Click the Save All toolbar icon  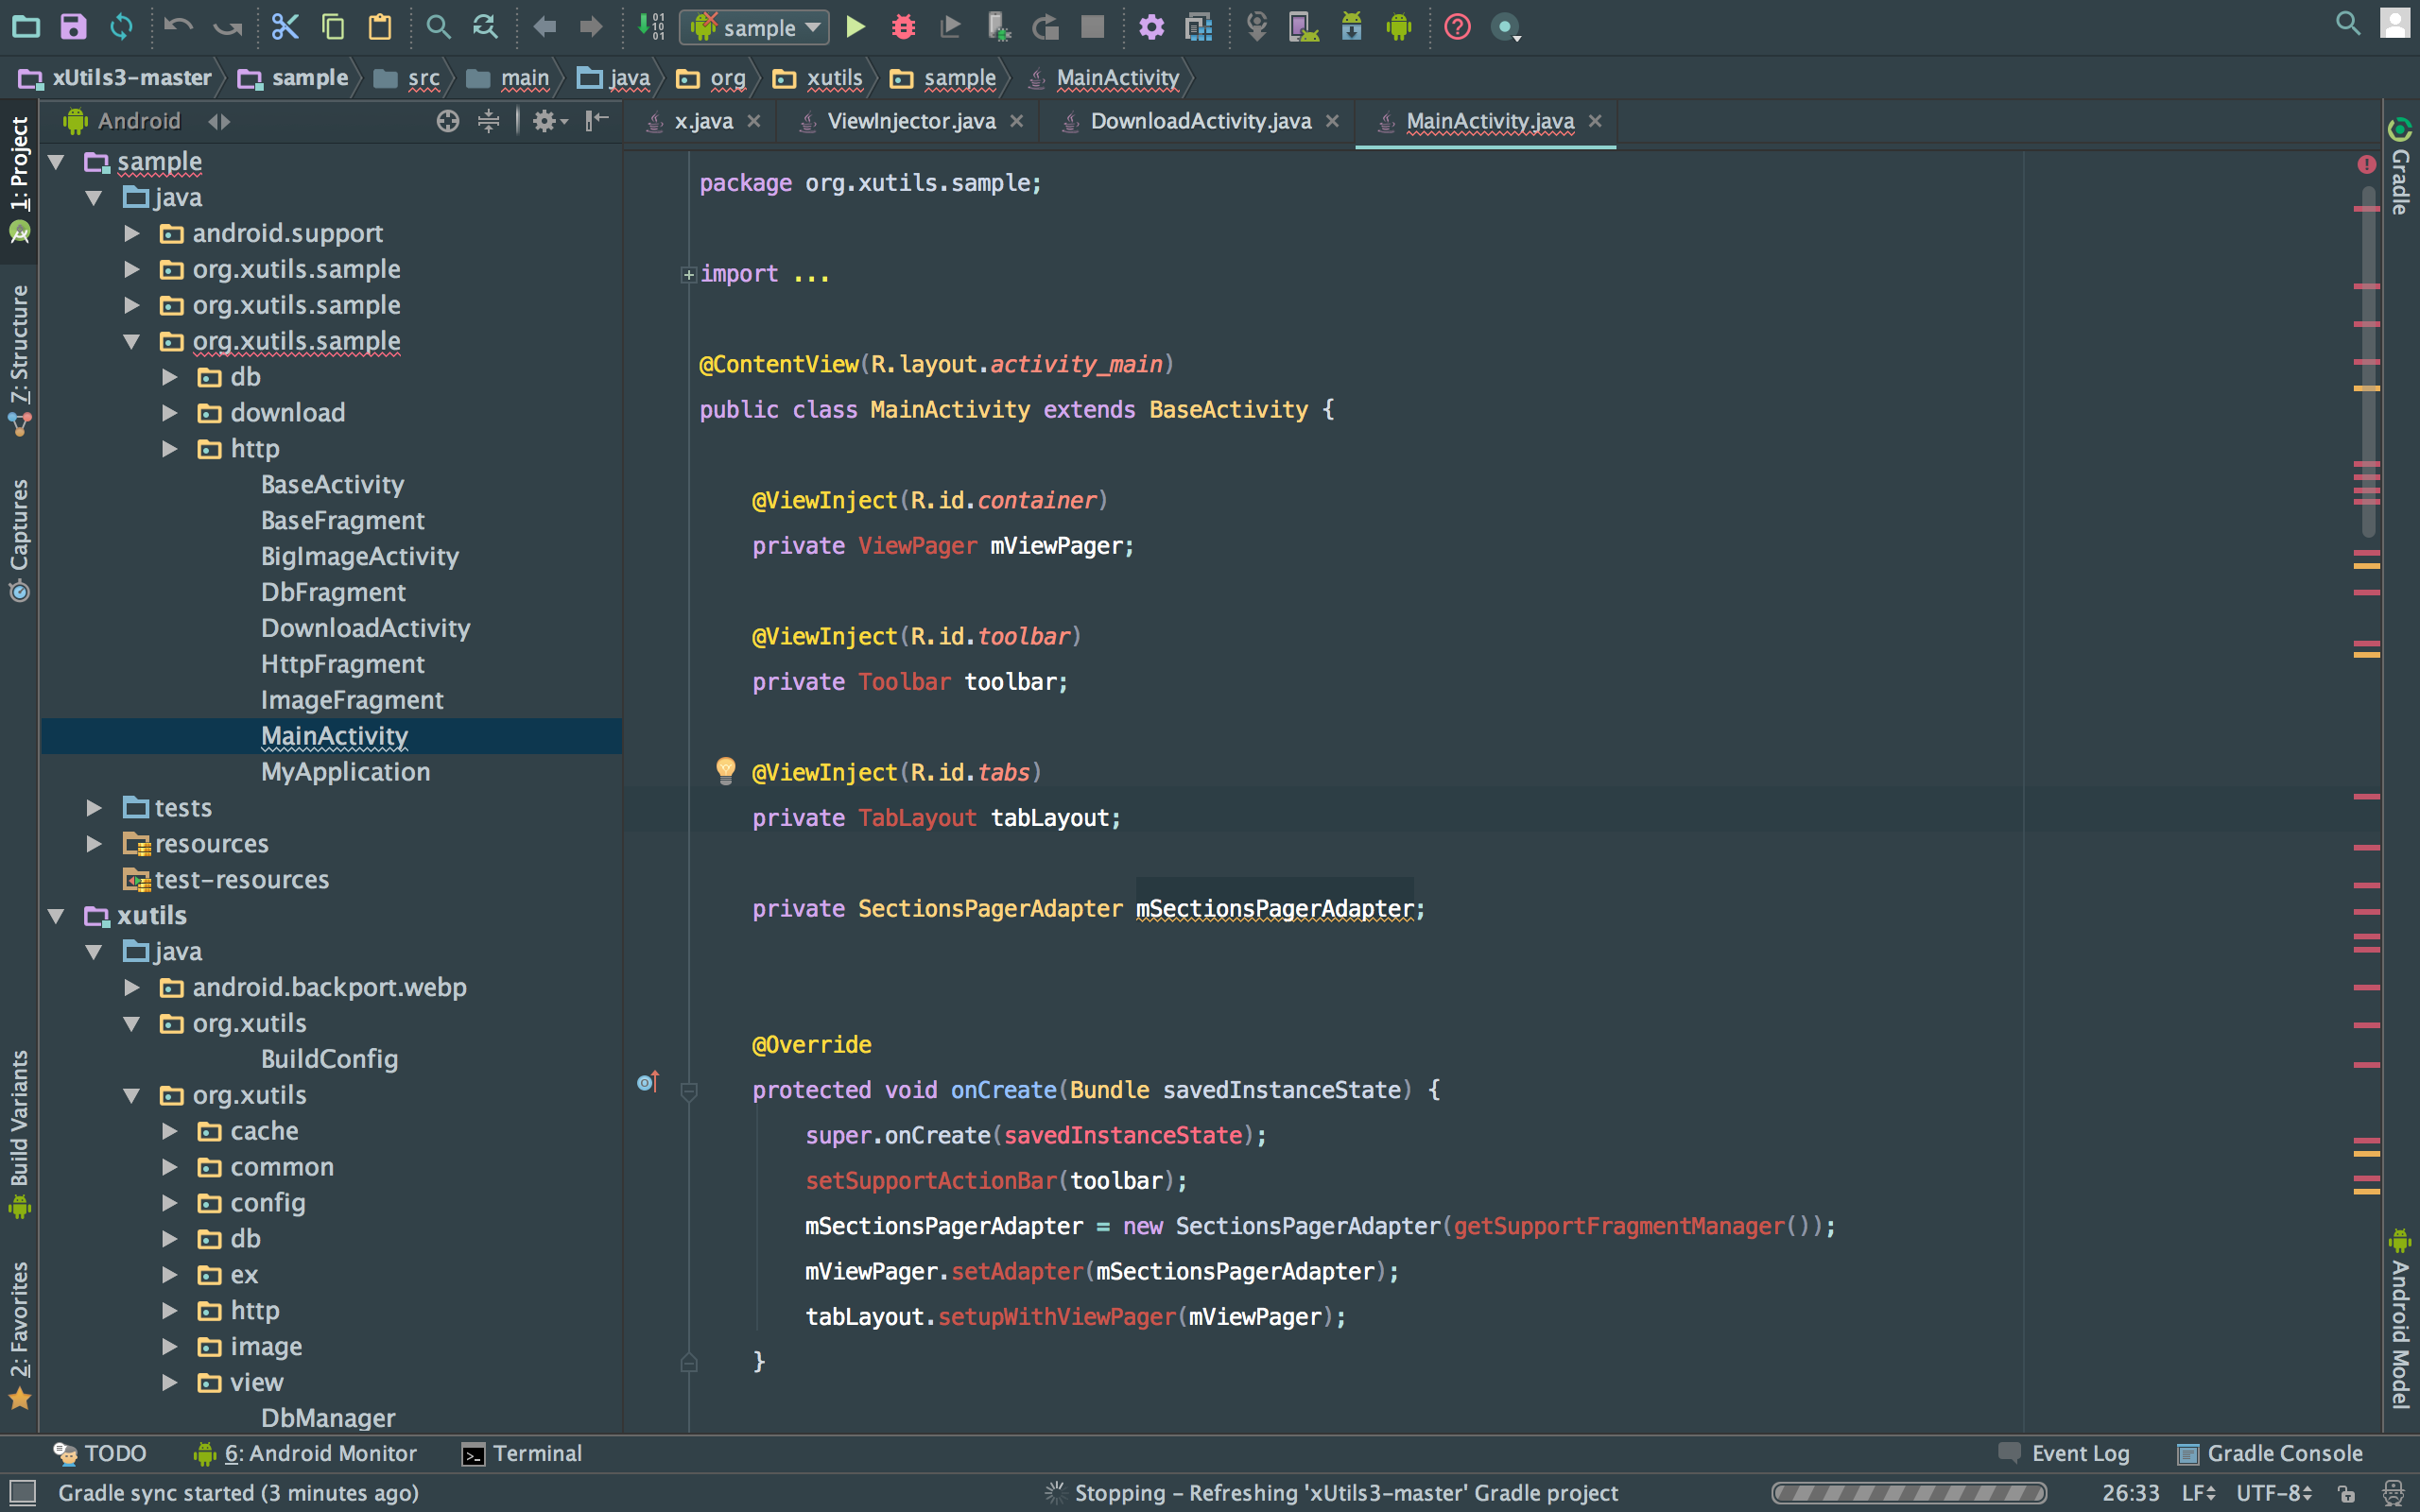pyautogui.click(x=74, y=27)
